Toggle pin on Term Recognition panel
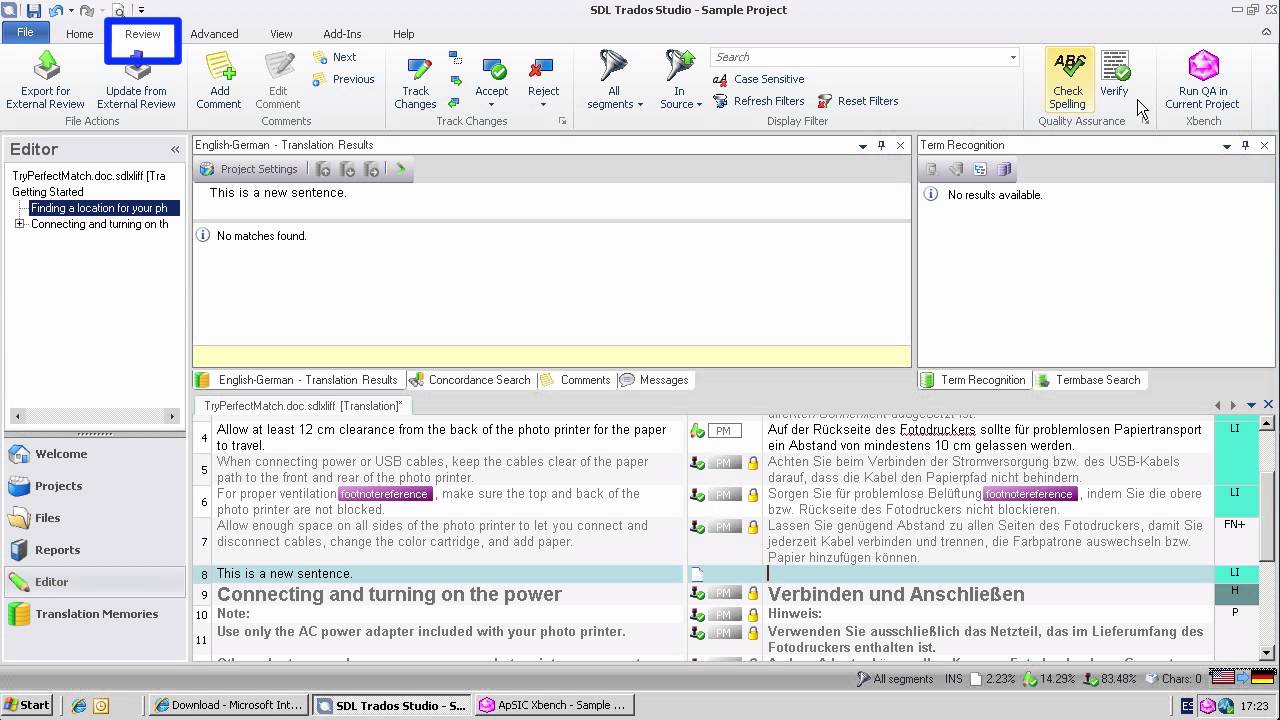Image resolution: width=1280 pixels, height=720 pixels. [1245, 145]
